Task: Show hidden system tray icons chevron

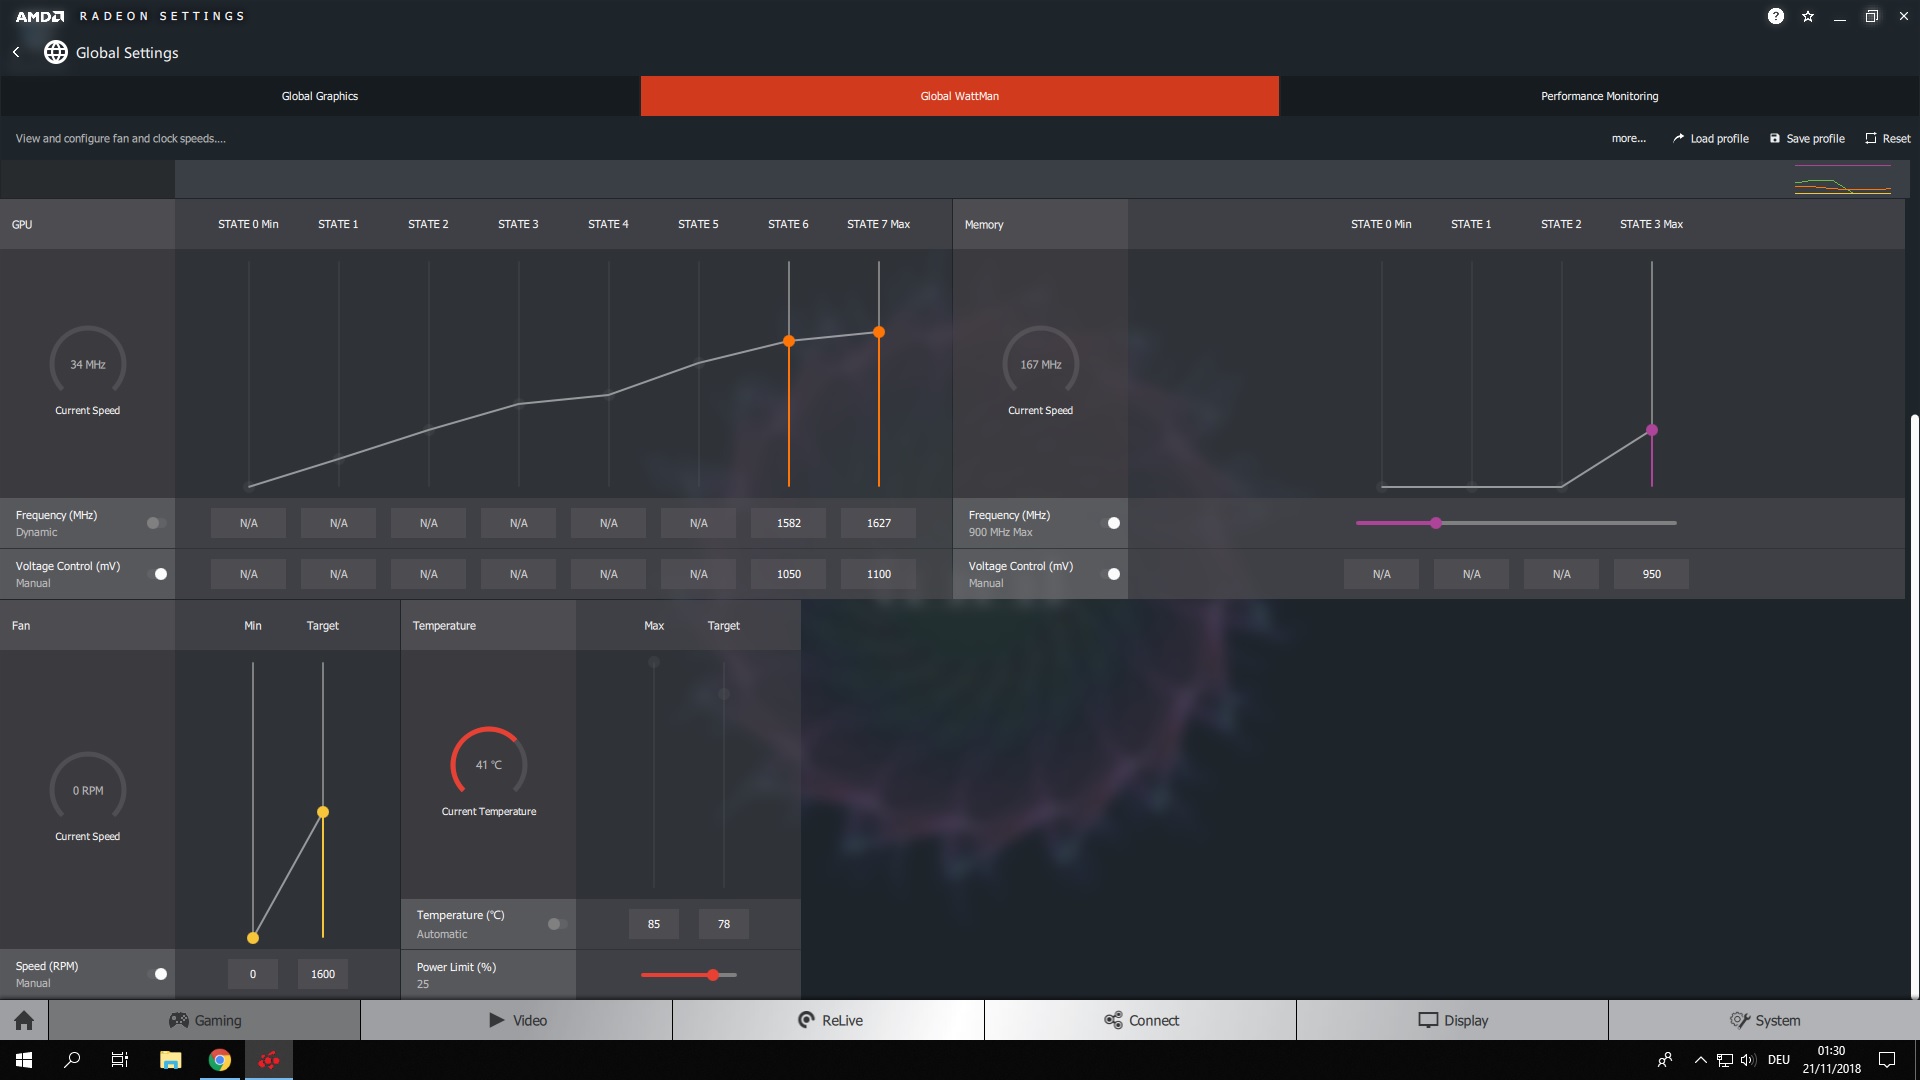Action: point(1700,1060)
